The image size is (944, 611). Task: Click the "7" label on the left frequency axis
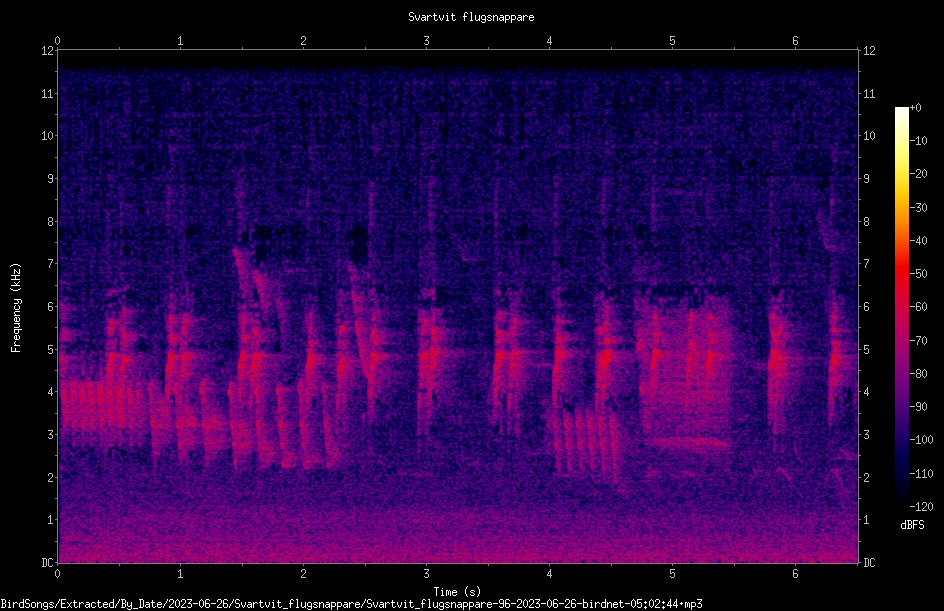click(51, 264)
